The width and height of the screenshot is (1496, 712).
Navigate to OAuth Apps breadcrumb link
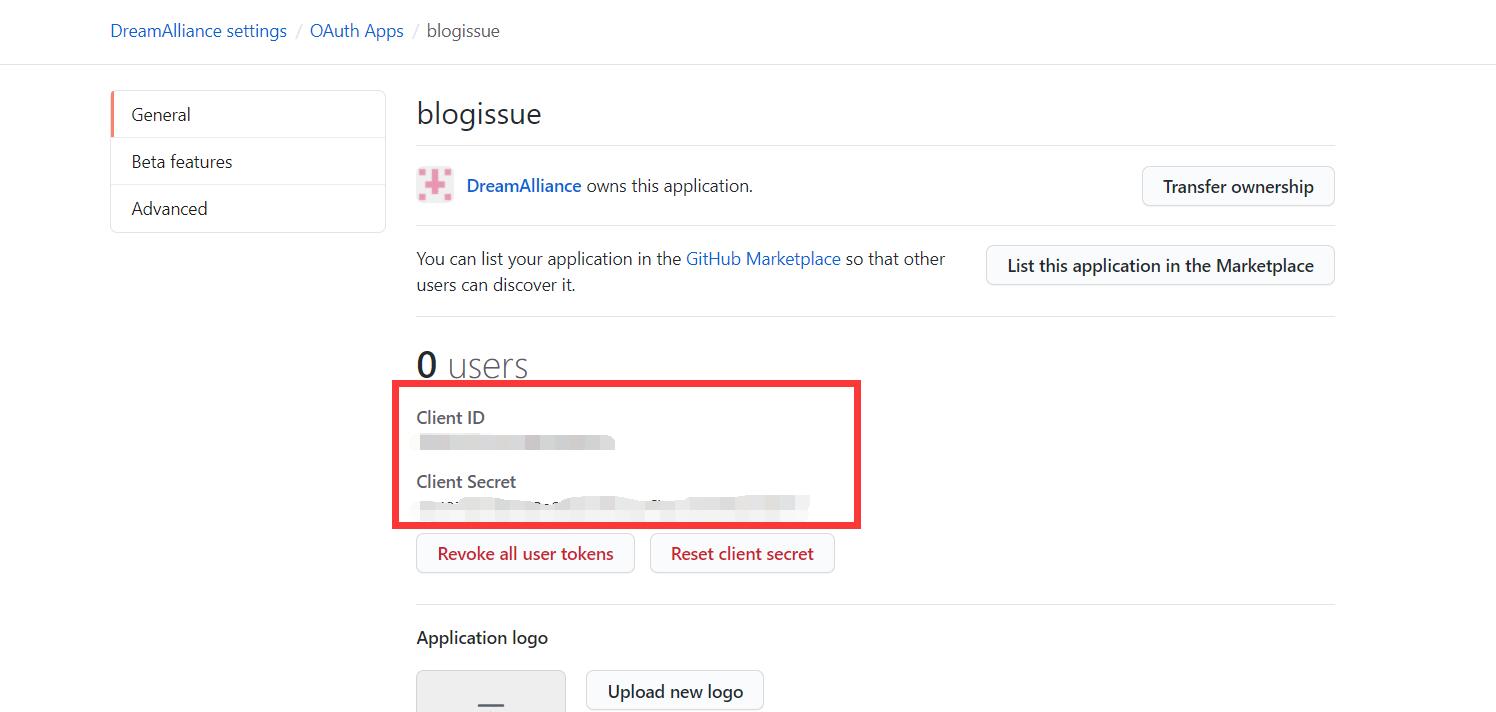pyautogui.click(x=356, y=31)
